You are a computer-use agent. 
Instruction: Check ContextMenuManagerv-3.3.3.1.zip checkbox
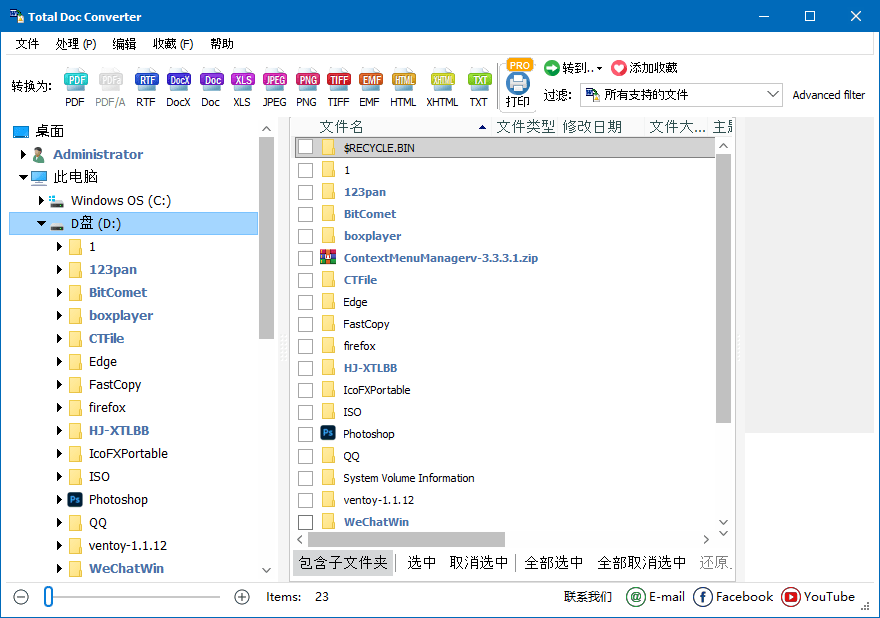coord(305,258)
